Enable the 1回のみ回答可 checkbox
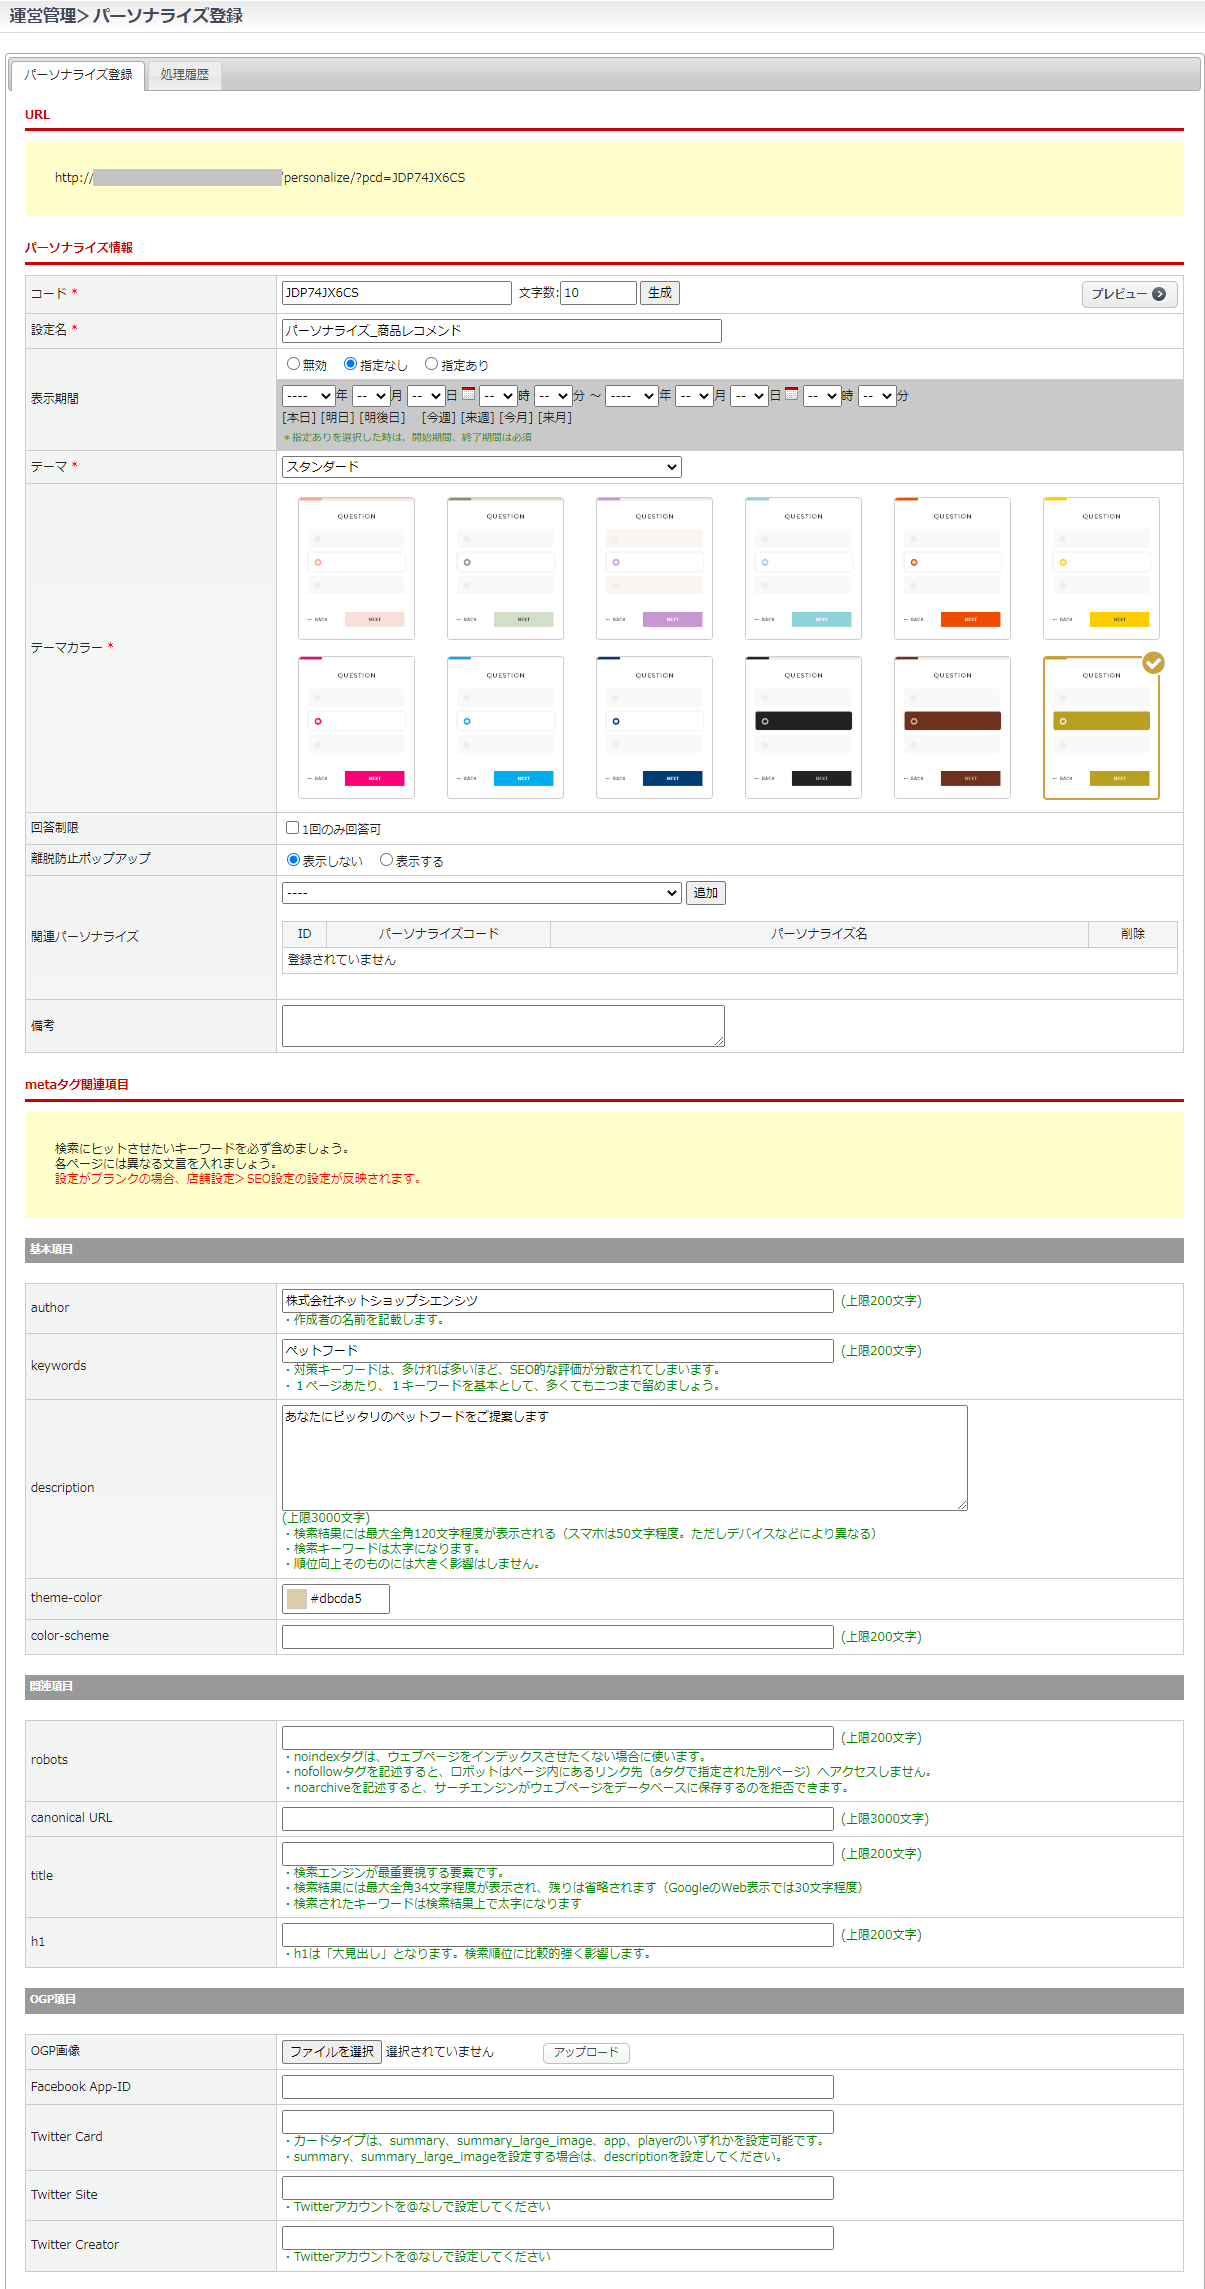This screenshot has height=2289, width=1205. click(293, 828)
